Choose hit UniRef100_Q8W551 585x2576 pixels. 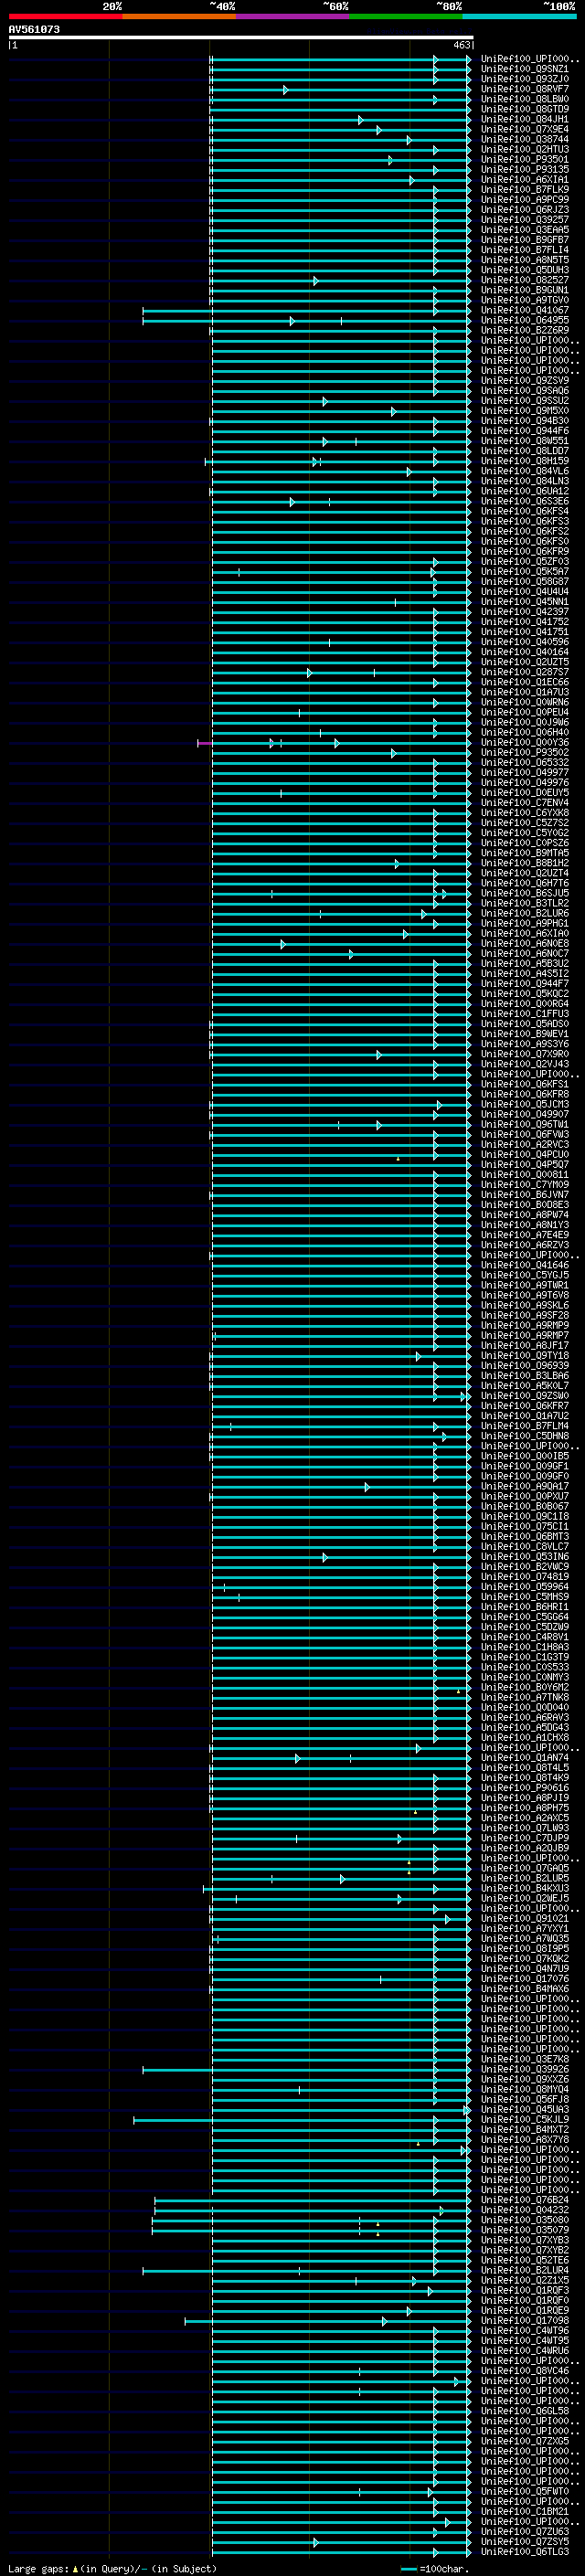point(524,441)
